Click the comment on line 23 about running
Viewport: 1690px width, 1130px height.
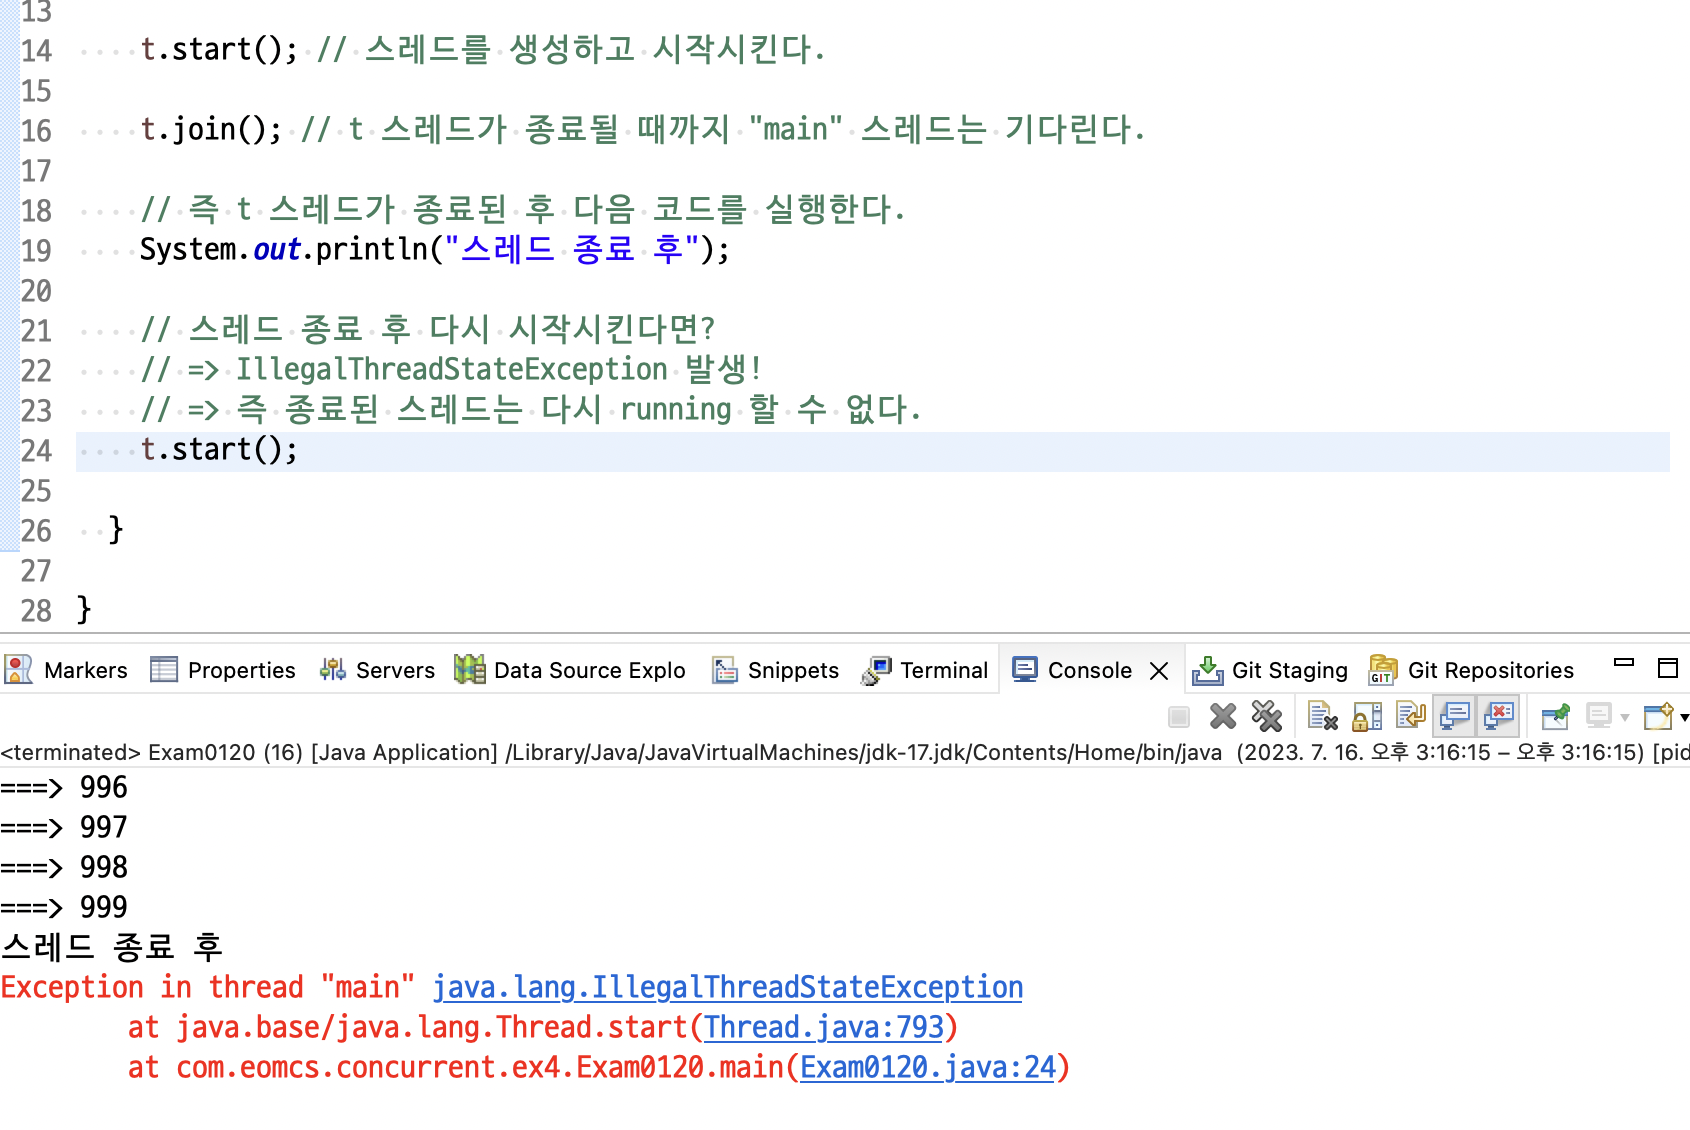pos(531,410)
